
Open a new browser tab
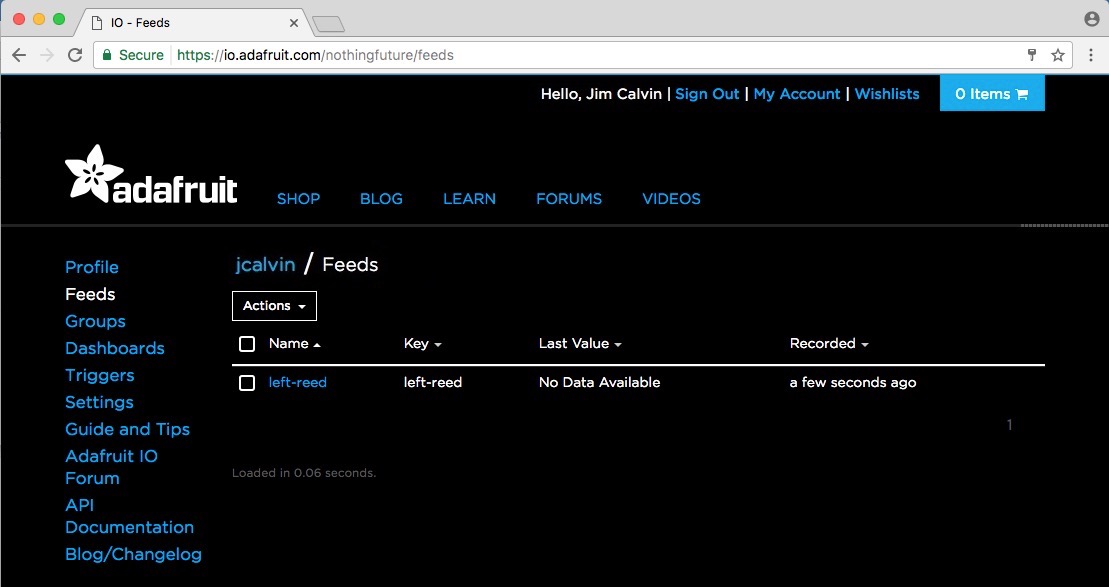click(328, 25)
